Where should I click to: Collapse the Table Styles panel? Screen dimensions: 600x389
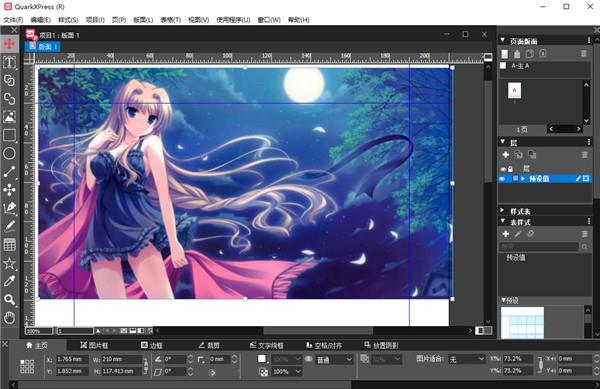[503, 221]
